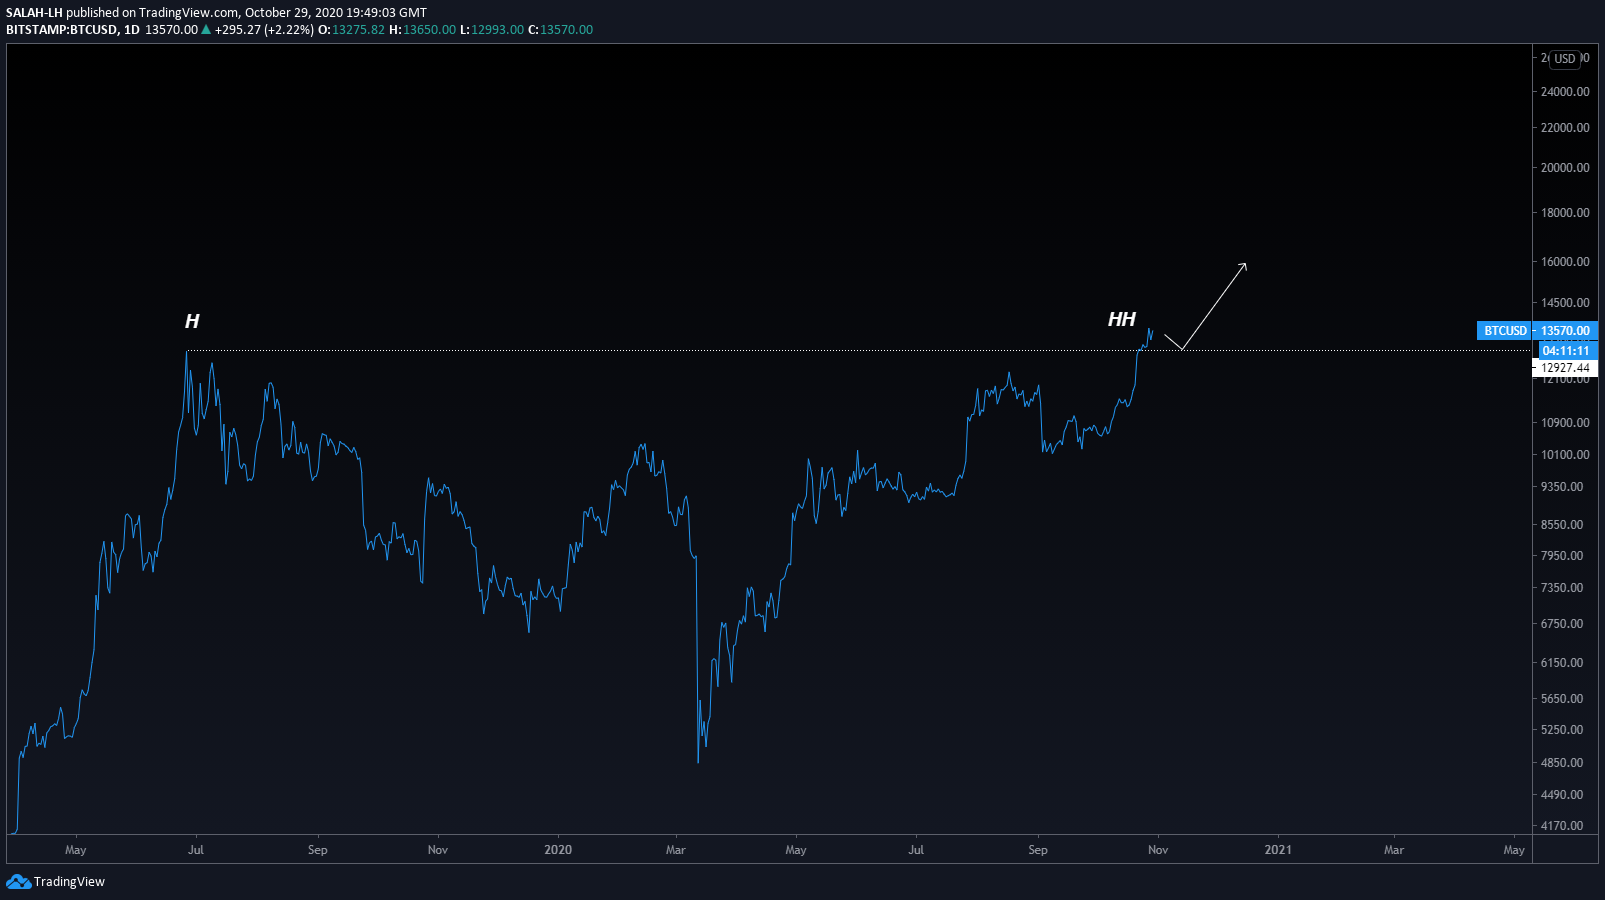This screenshot has width=1605, height=900.
Task: Click the Sep label just before the 2021 label
Action: (x=1038, y=850)
